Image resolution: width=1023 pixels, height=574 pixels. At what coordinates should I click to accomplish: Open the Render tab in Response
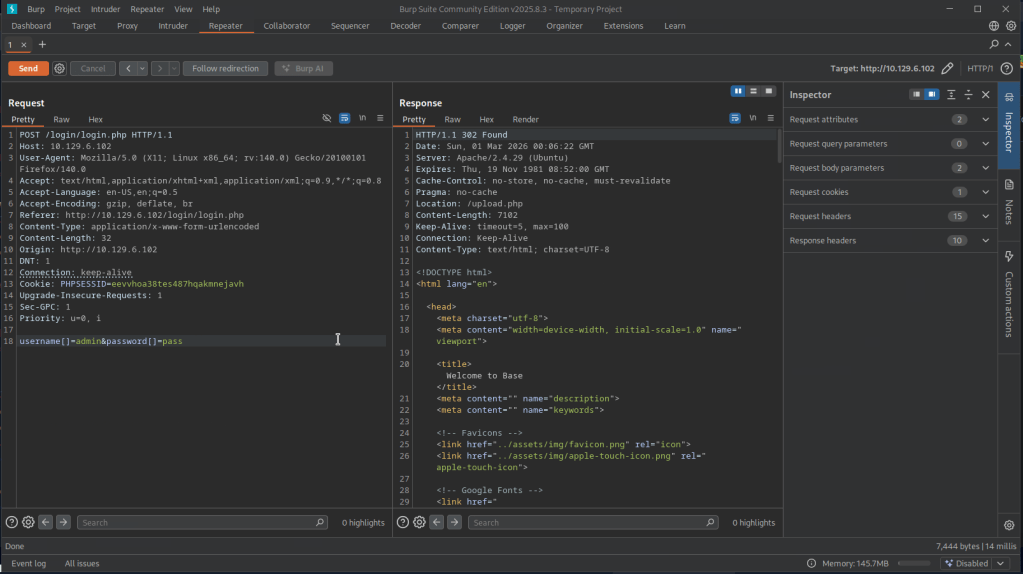pyautogui.click(x=525, y=119)
